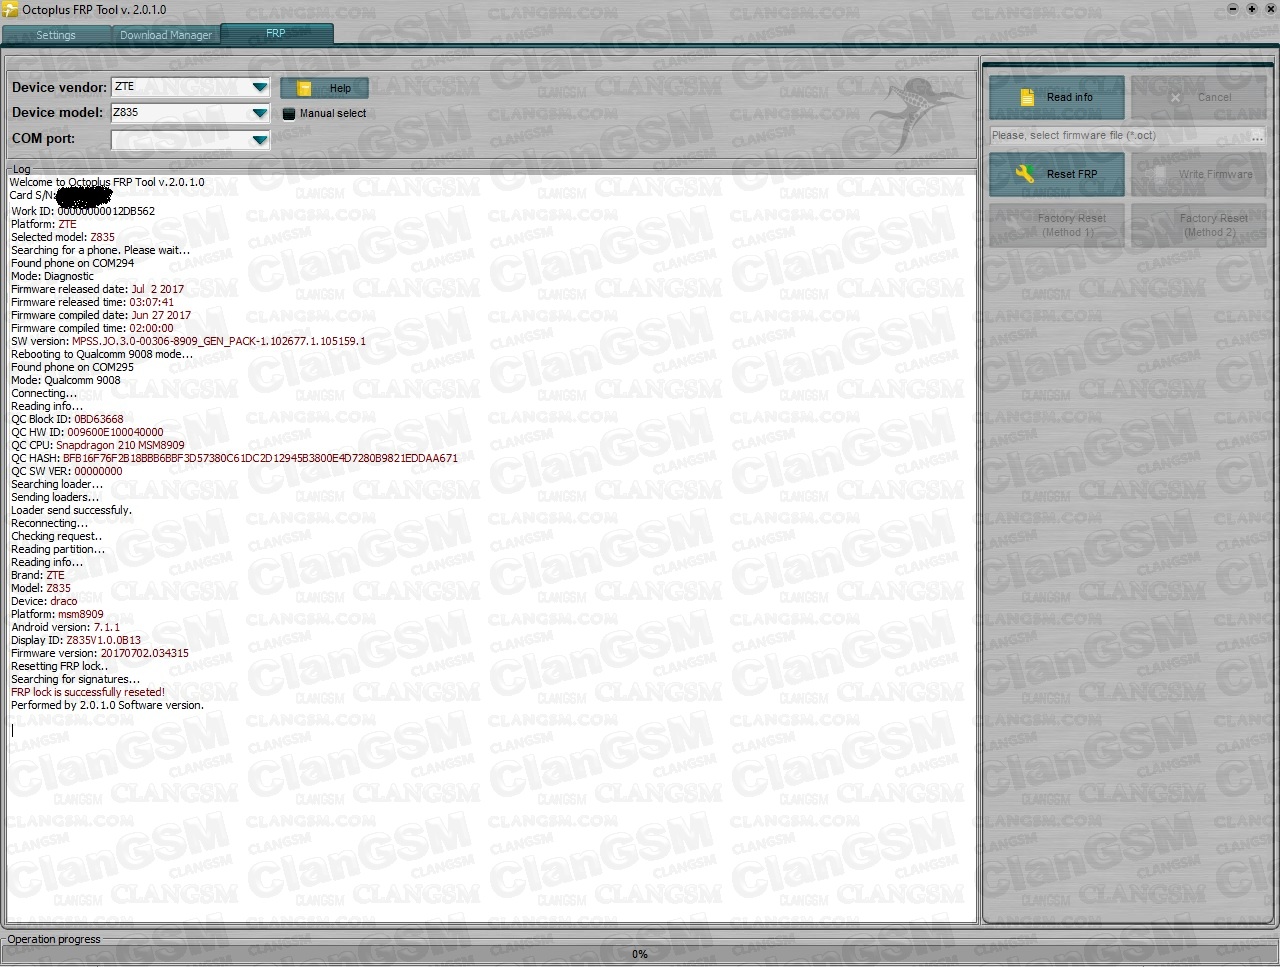
Task: Toggle the Manual select checkbox
Action: click(x=290, y=114)
